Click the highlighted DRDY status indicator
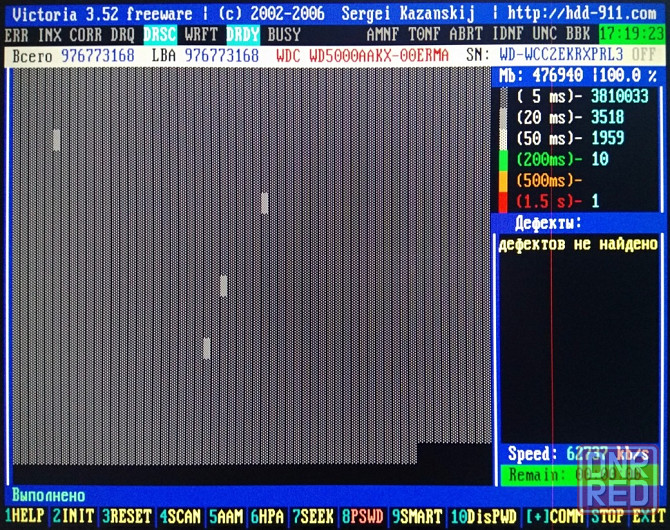Screen dimensions: 670x530 pos(242,35)
